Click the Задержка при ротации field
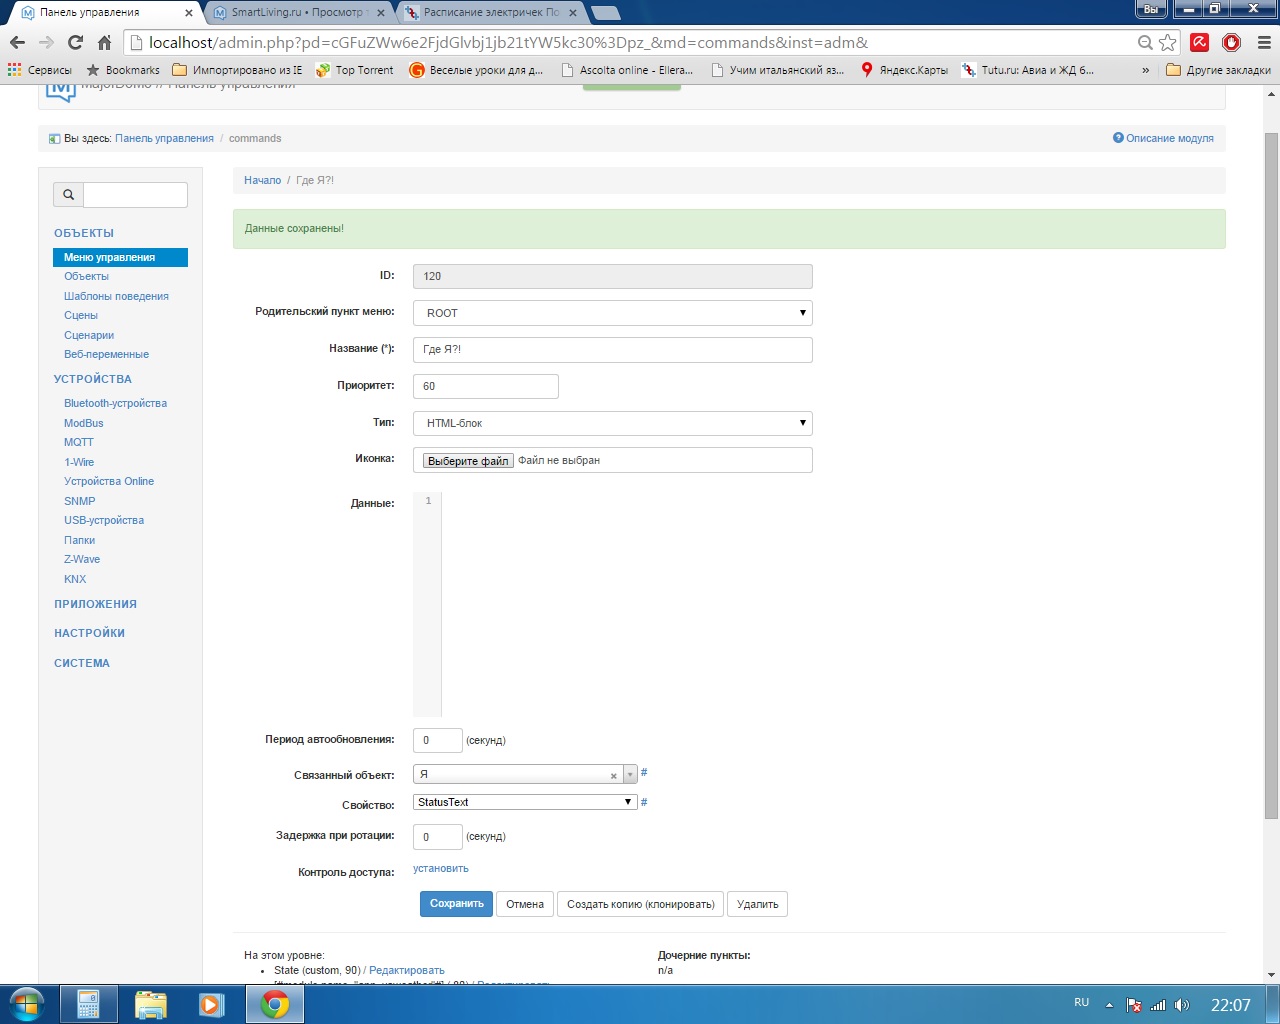Image resolution: width=1280 pixels, height=1024 pixels. (437, 837)
